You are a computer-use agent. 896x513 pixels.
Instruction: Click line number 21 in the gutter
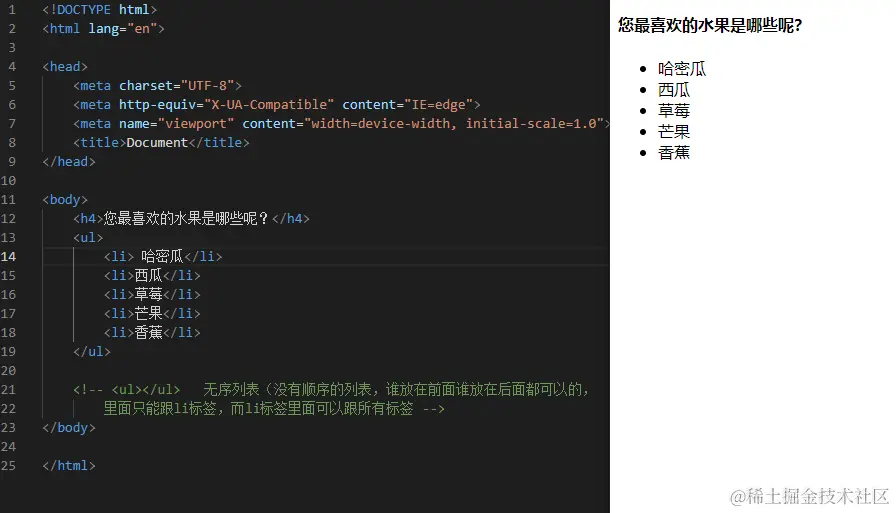8,390
